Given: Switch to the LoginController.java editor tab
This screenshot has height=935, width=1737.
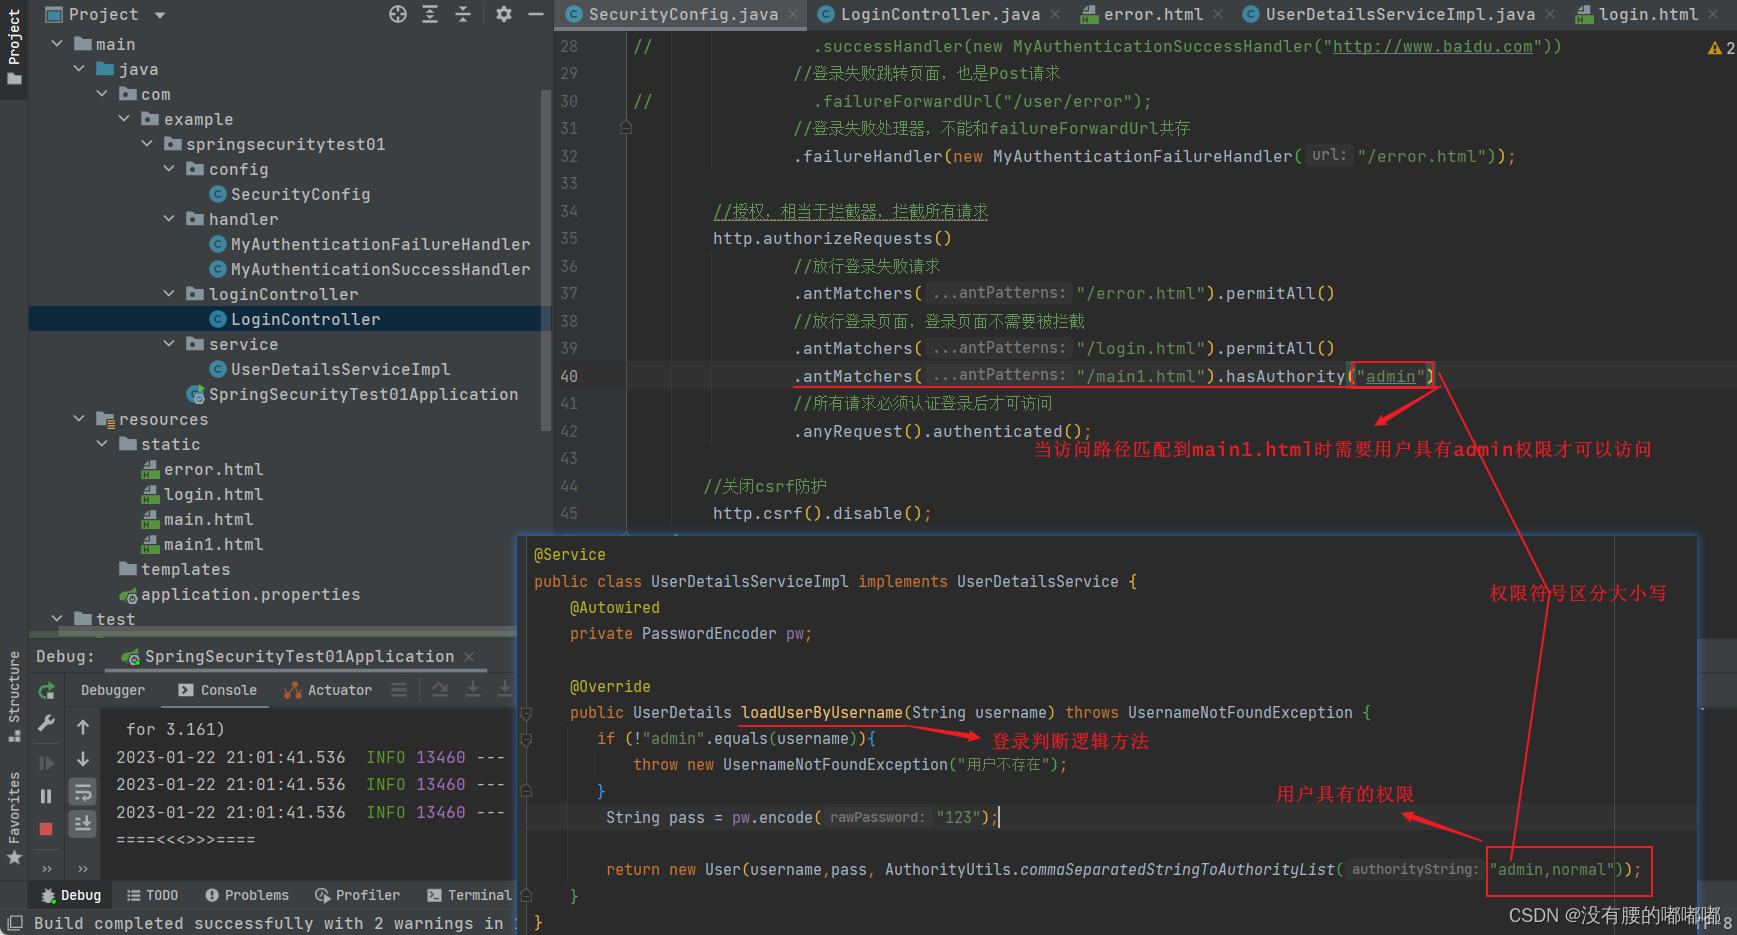Looking at the screenshot, I should pyautogui.click(x=939, y=14).
